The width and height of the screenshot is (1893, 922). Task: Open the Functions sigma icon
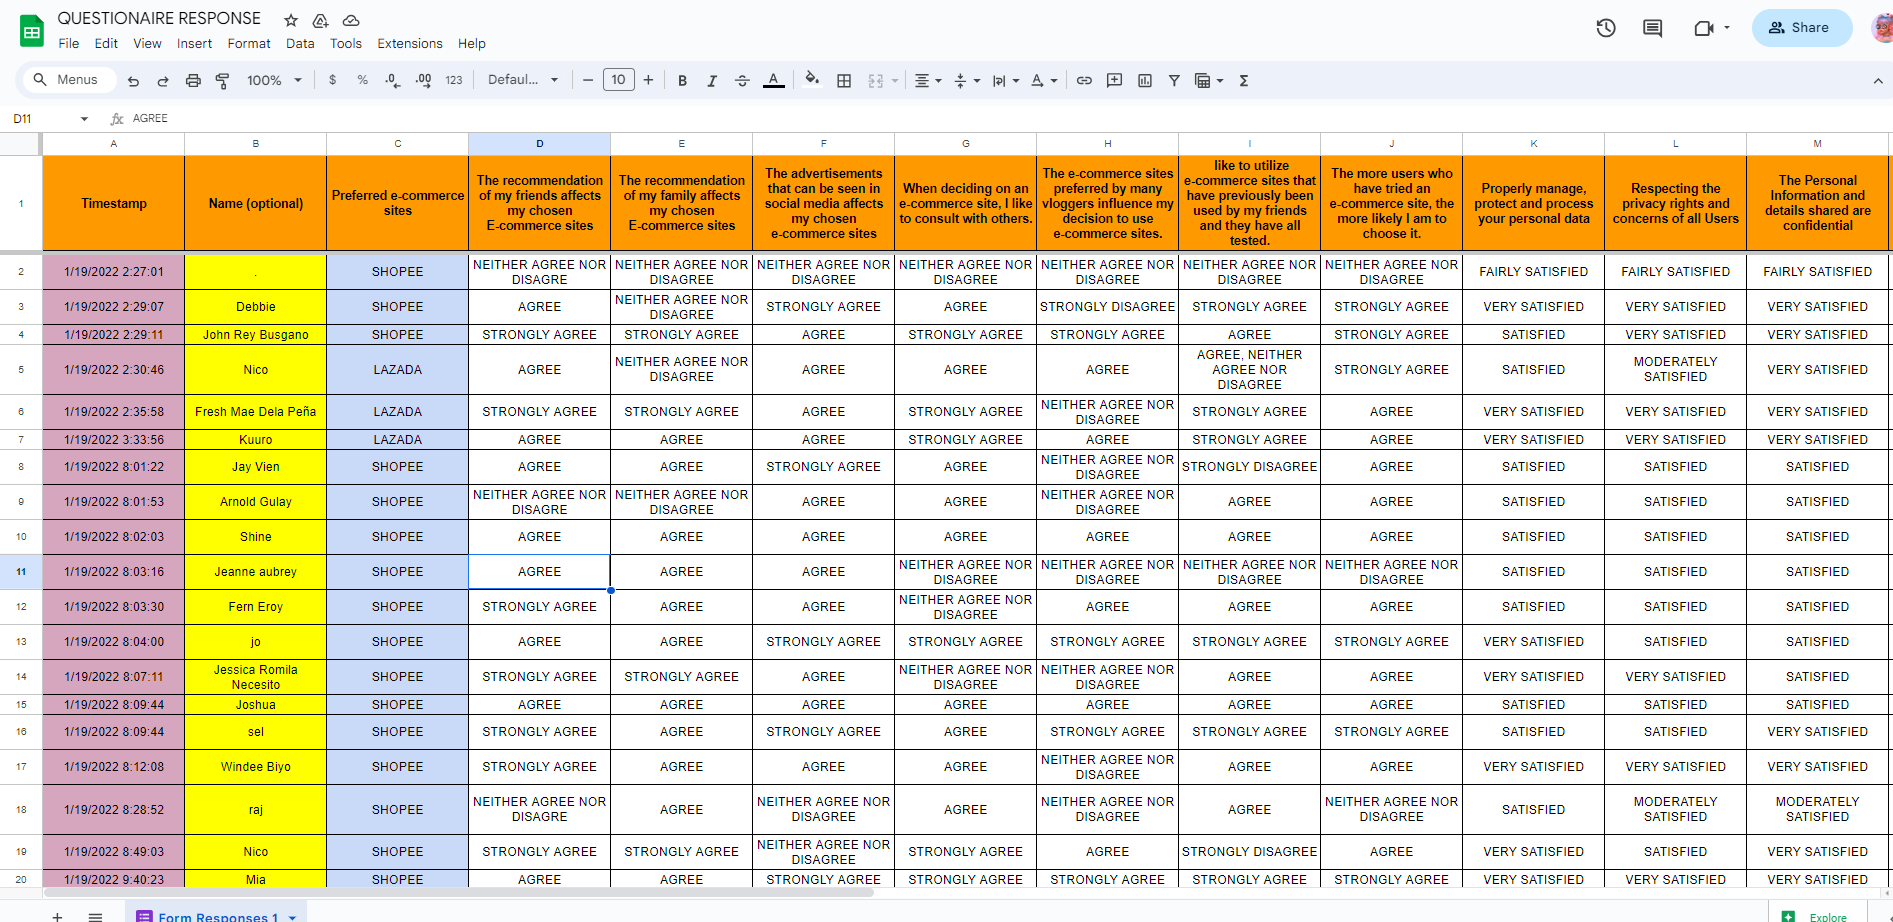(x=1244, y=80)
